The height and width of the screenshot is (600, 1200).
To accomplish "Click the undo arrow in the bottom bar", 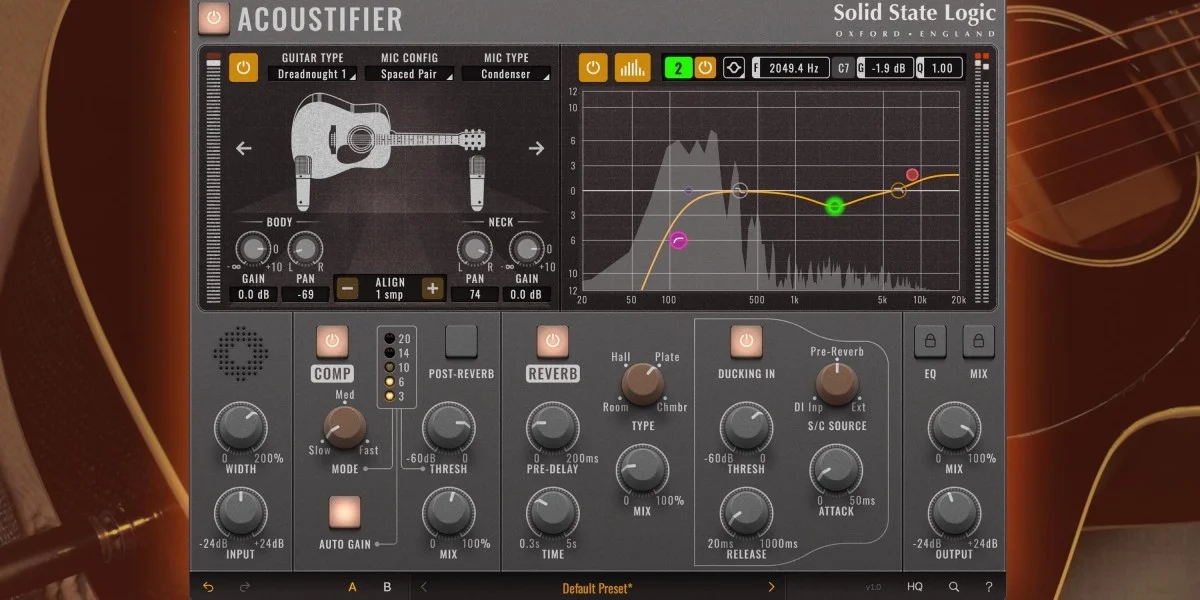I will pyautogui.click(x=209, y=588).
